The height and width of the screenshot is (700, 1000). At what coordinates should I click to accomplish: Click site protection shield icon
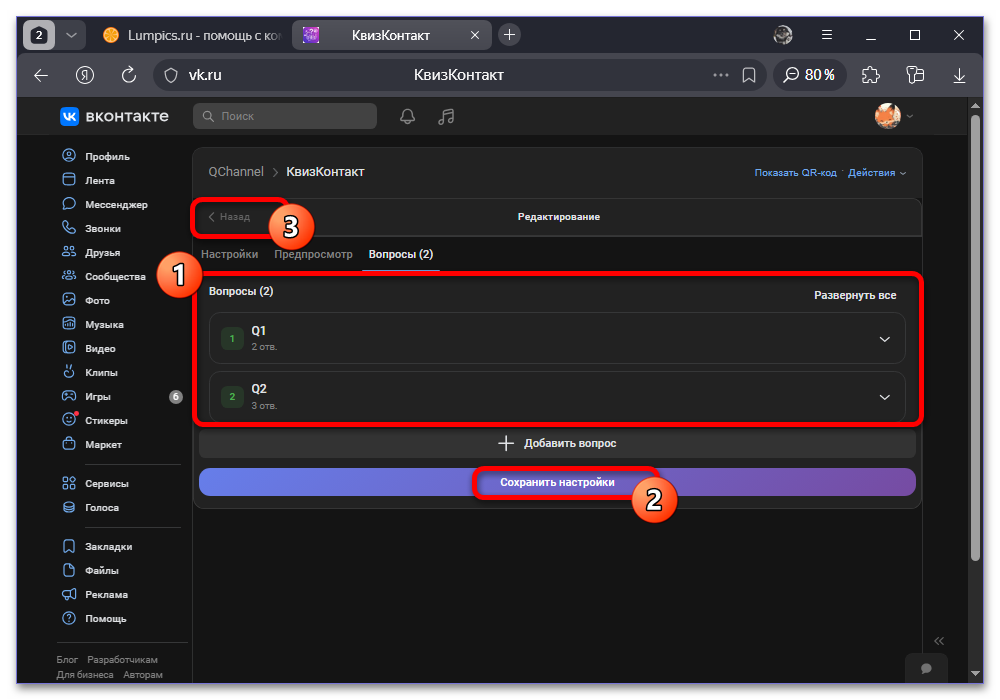coord(171,75)
